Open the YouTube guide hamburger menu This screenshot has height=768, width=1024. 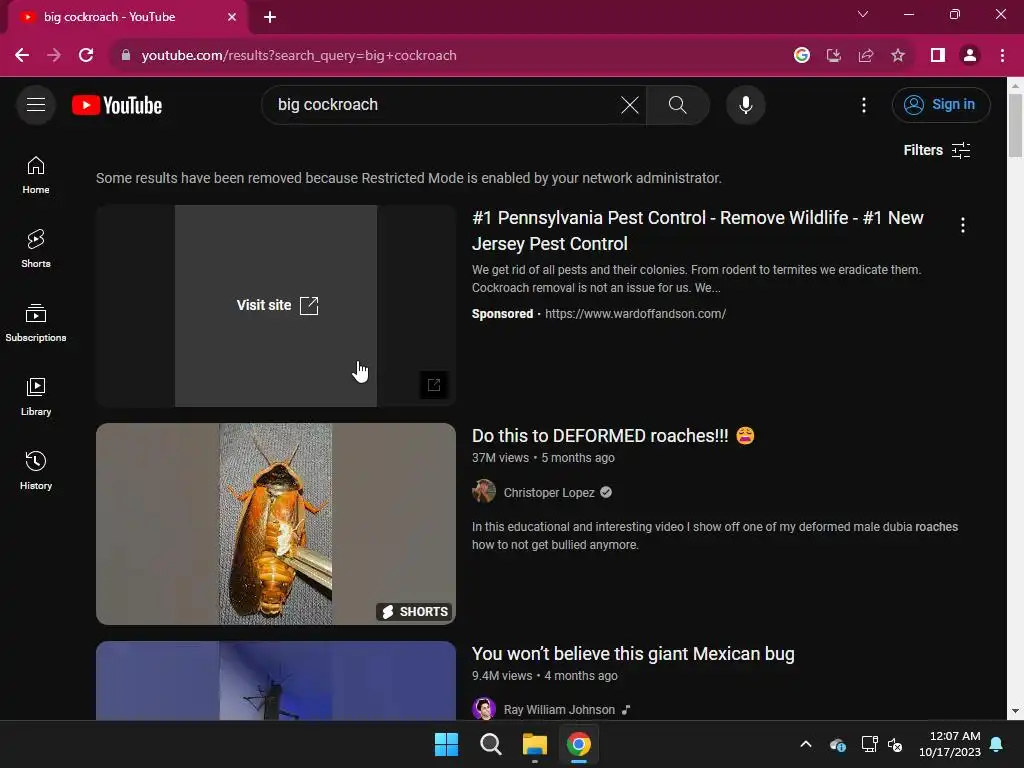point(36,104)
